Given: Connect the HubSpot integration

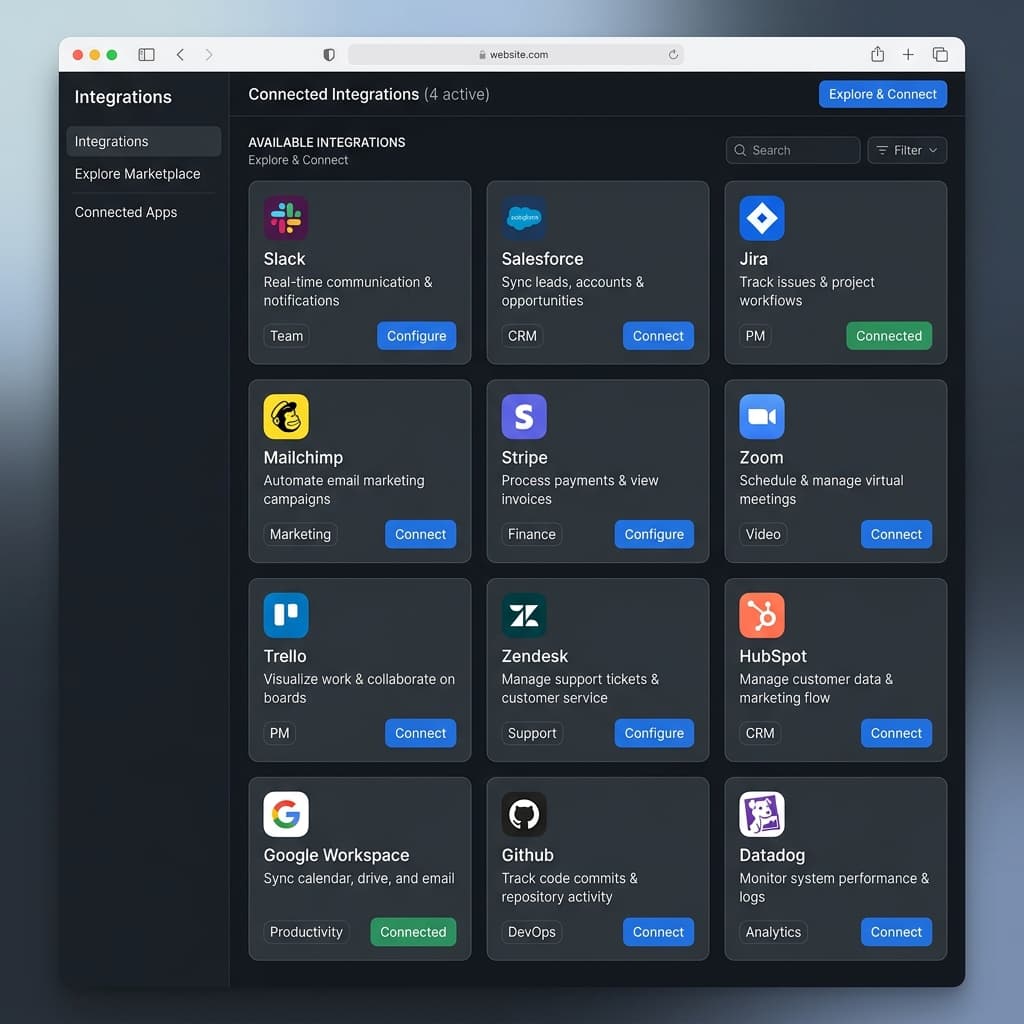Looking at the screenshot, I should click(896, 733).
